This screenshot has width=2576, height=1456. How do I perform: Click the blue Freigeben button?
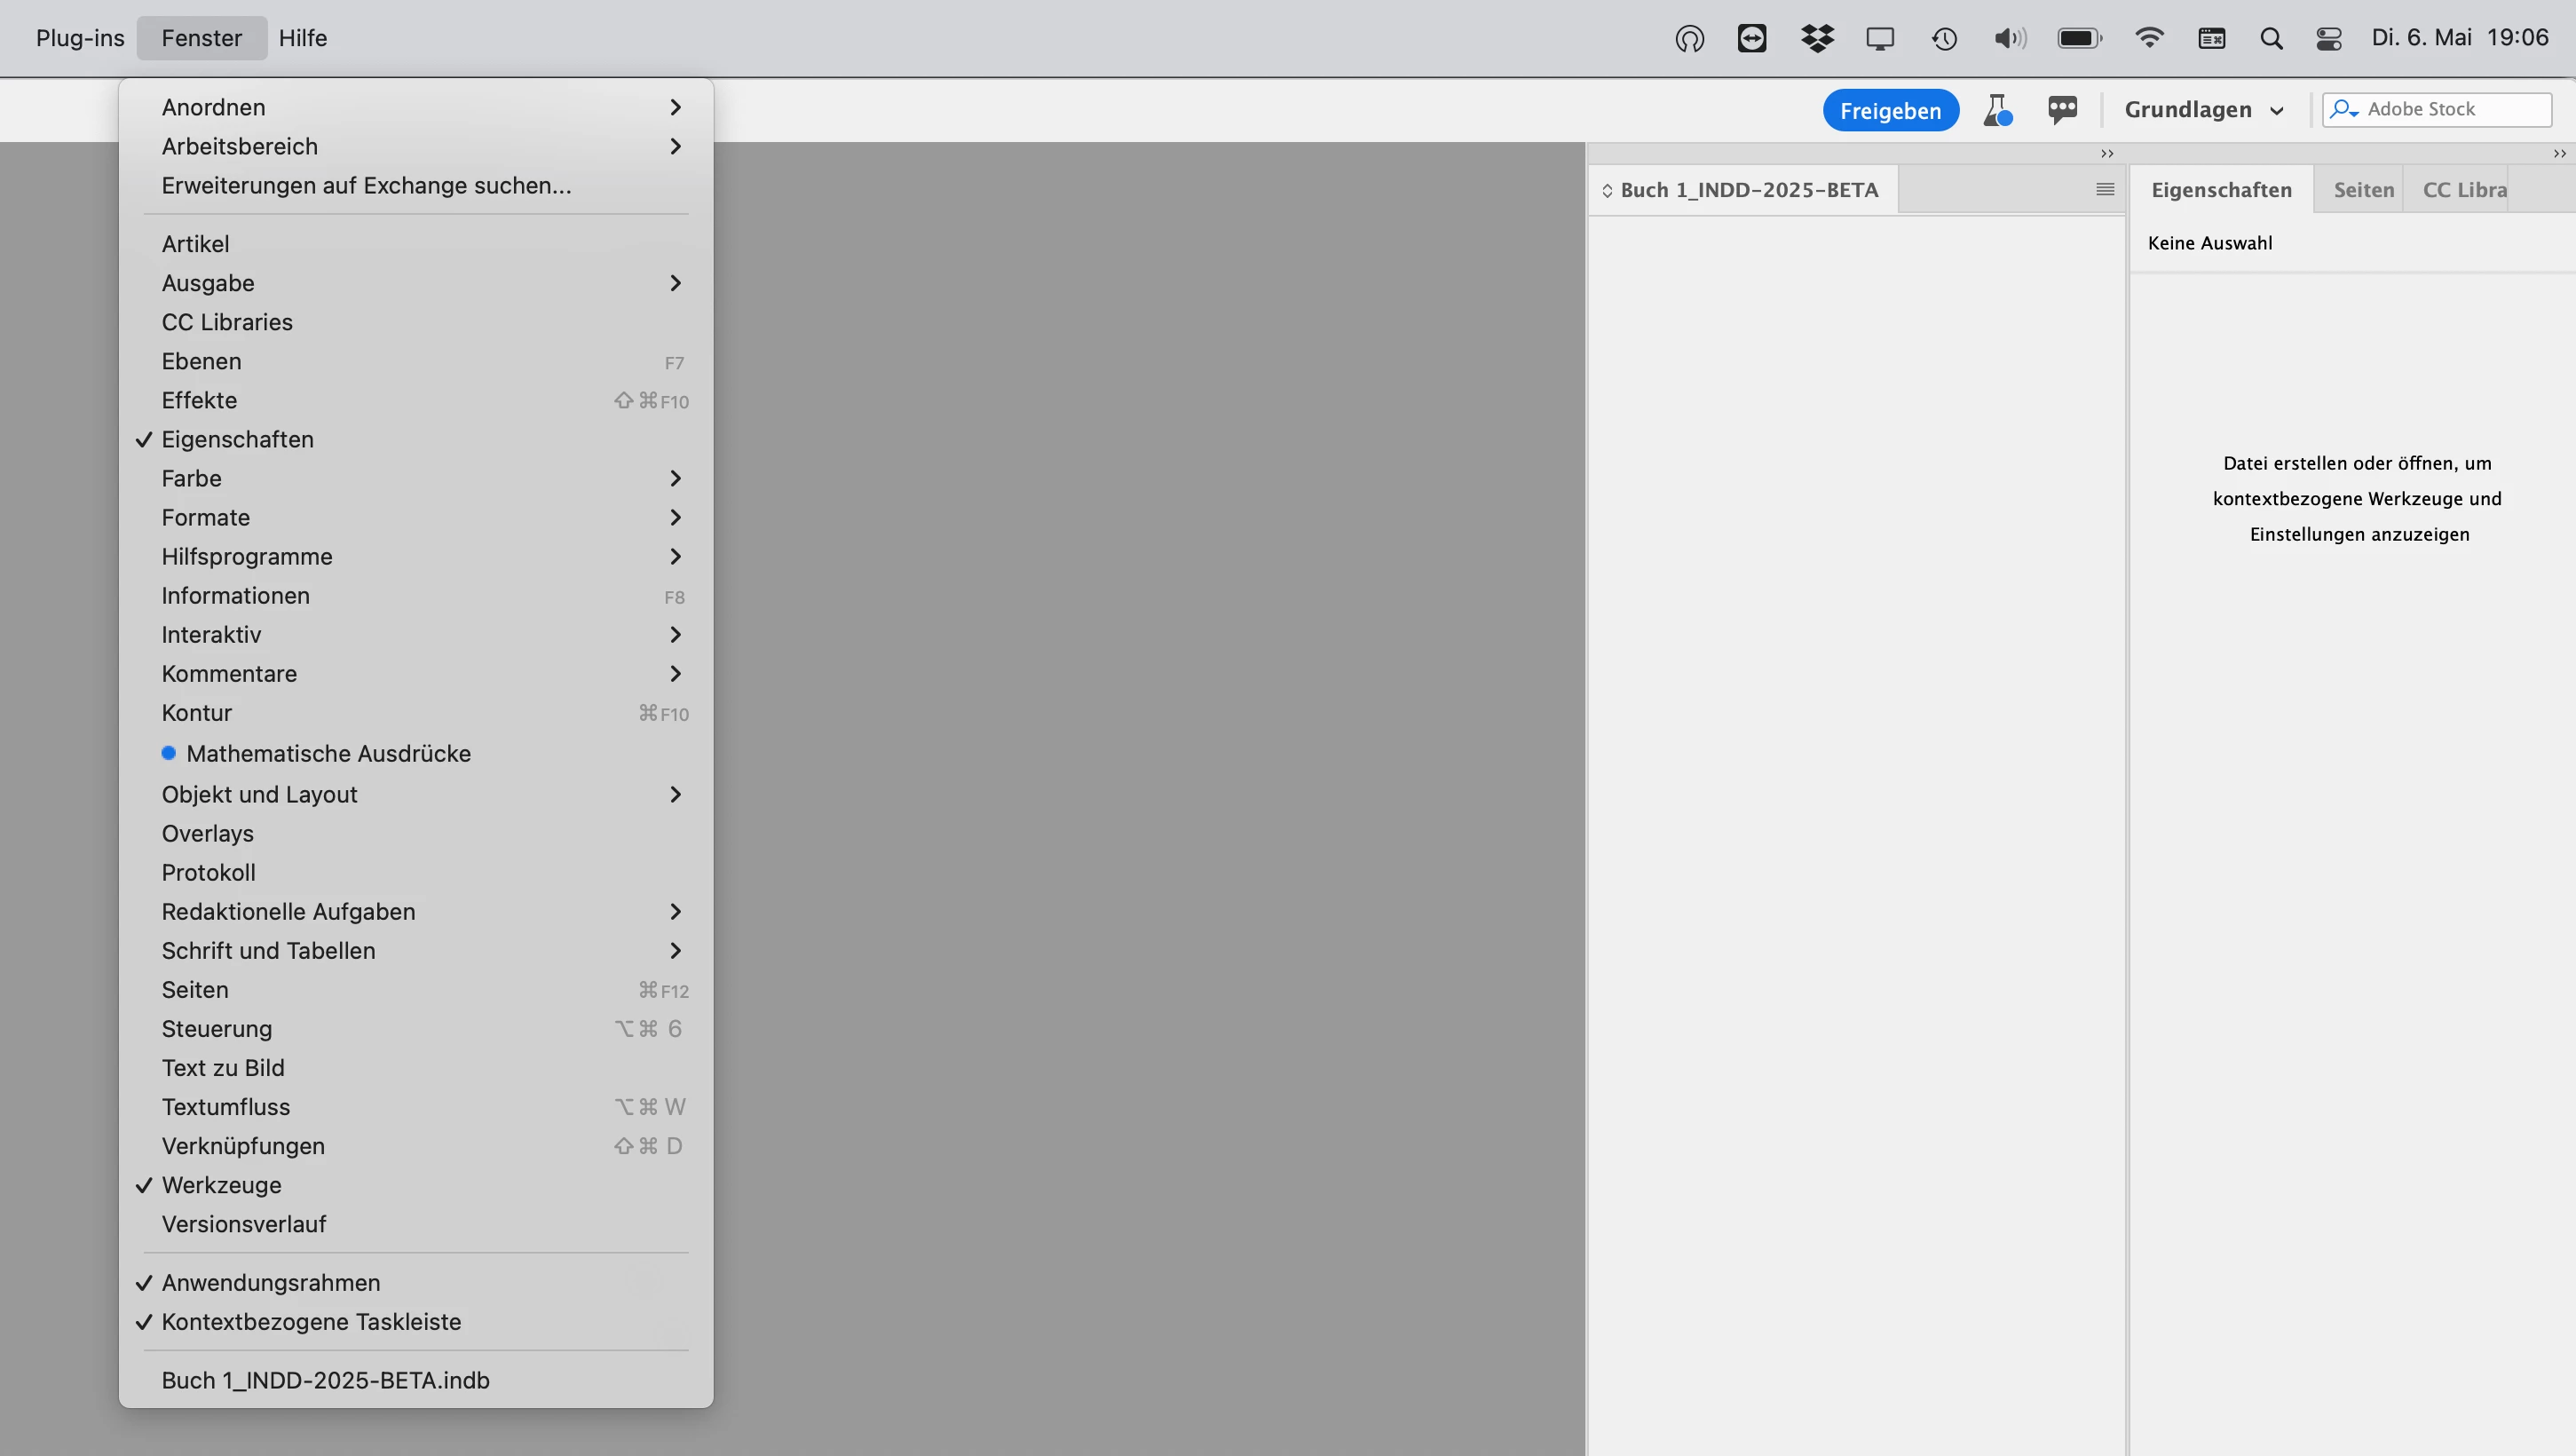pyautogui.click(x=1890, y=110)
